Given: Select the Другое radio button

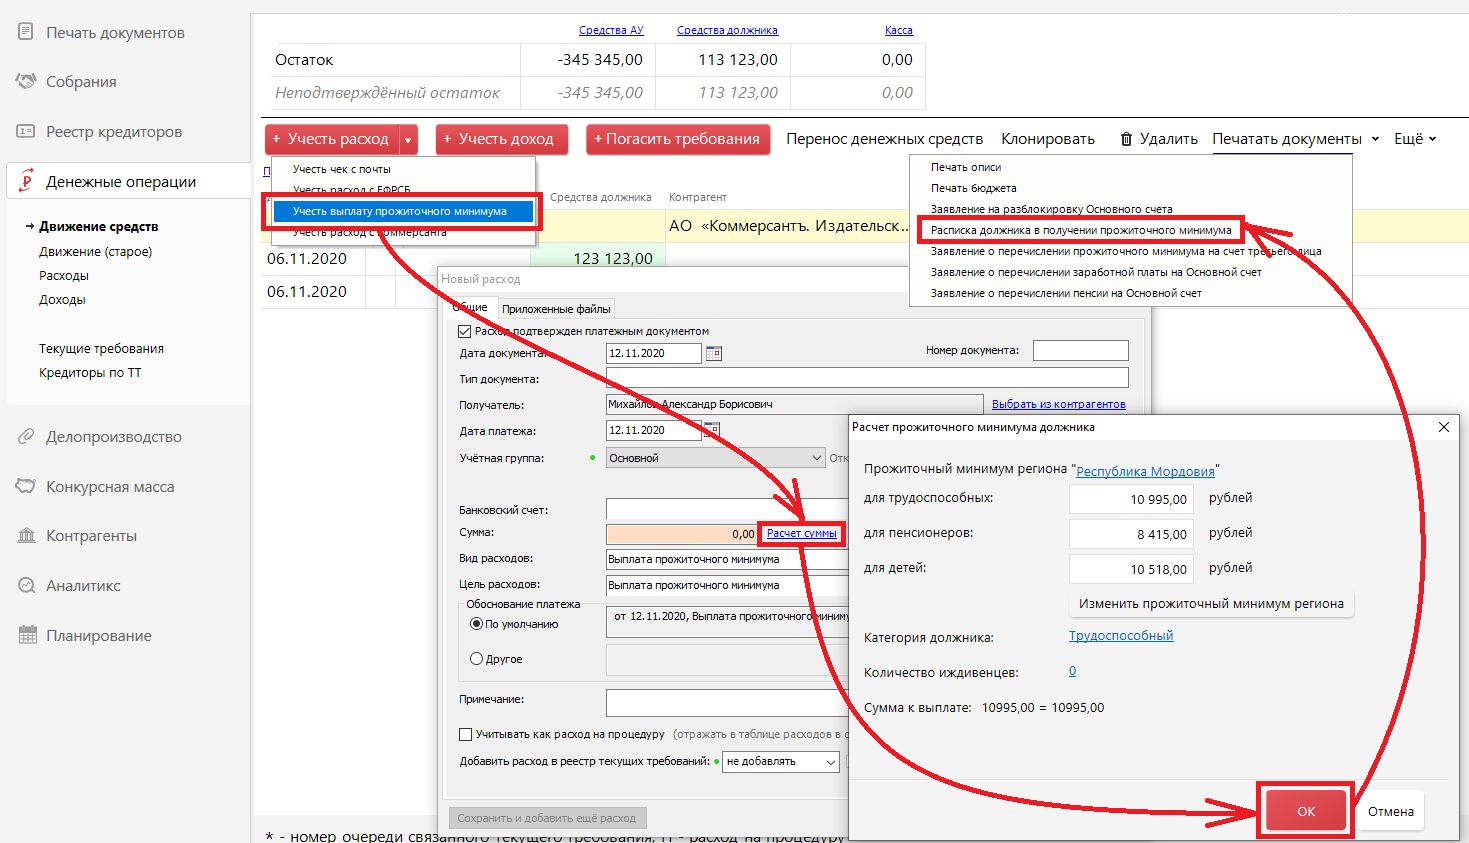Looking at the screenshot, I should [x=476, y=659].
